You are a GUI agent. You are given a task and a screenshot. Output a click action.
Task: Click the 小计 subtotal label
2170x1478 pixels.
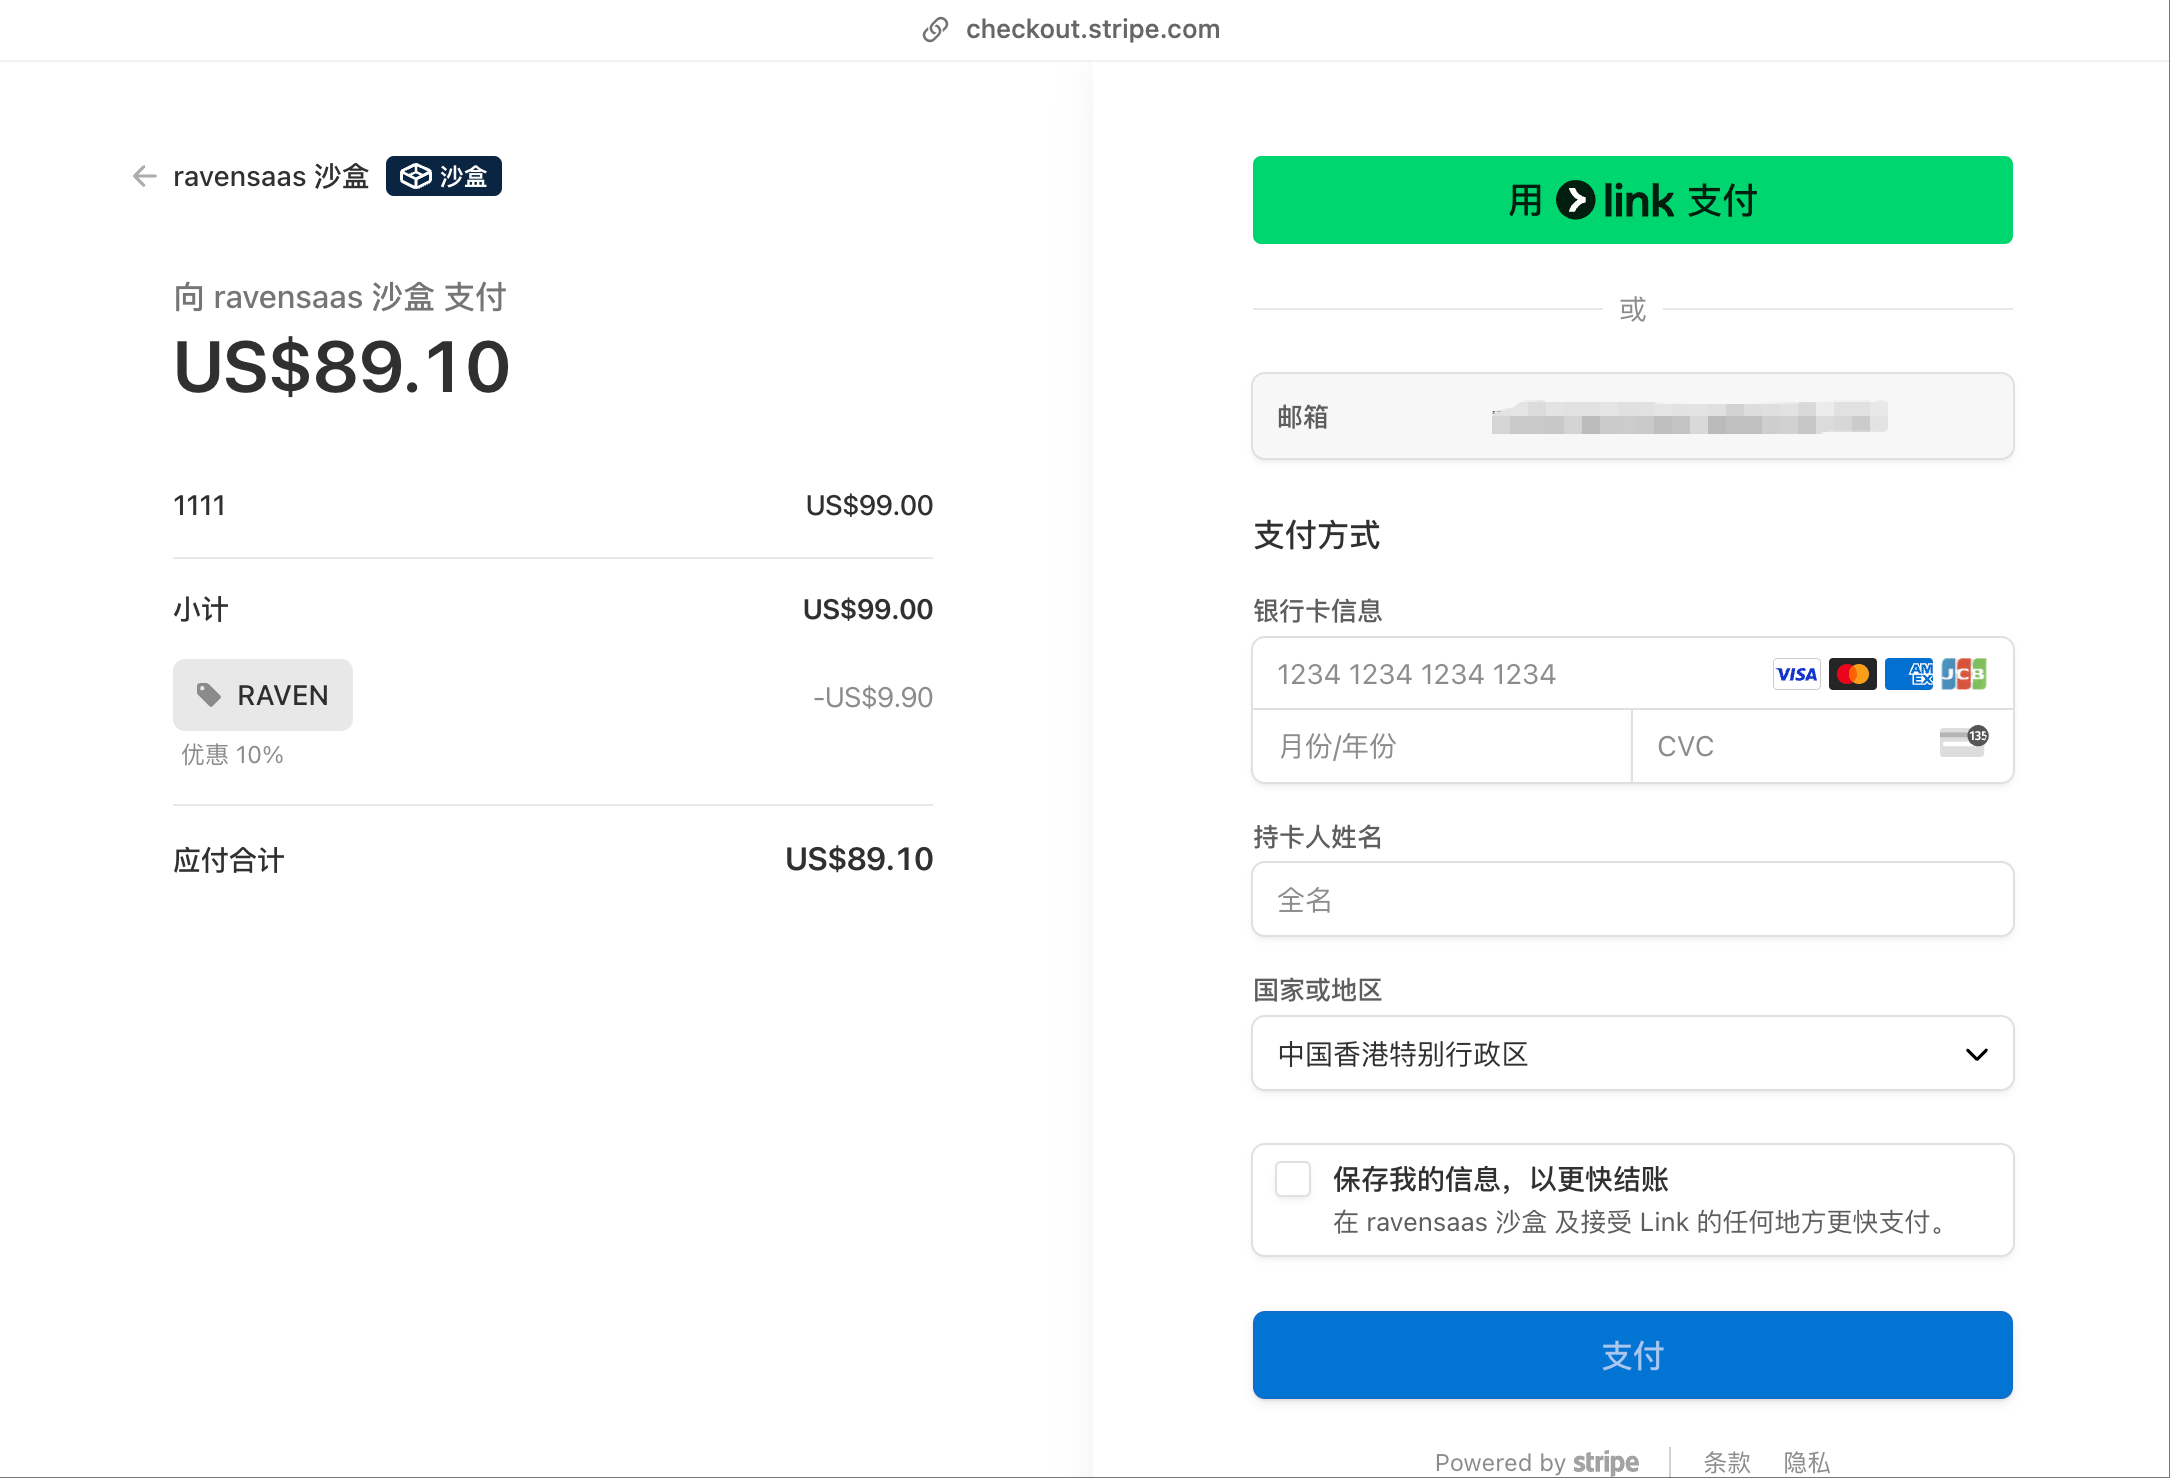click(x=201, y=609)
